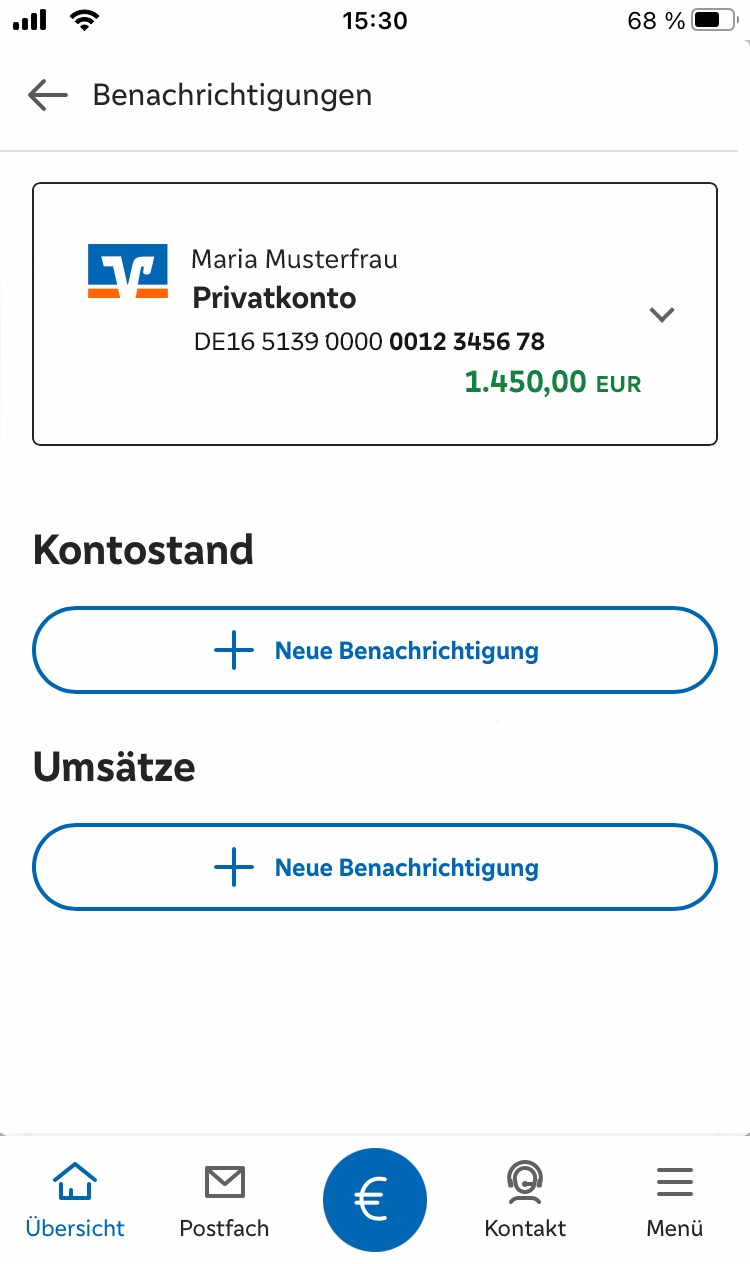Open the Privatkonto account card

[375, 314]
